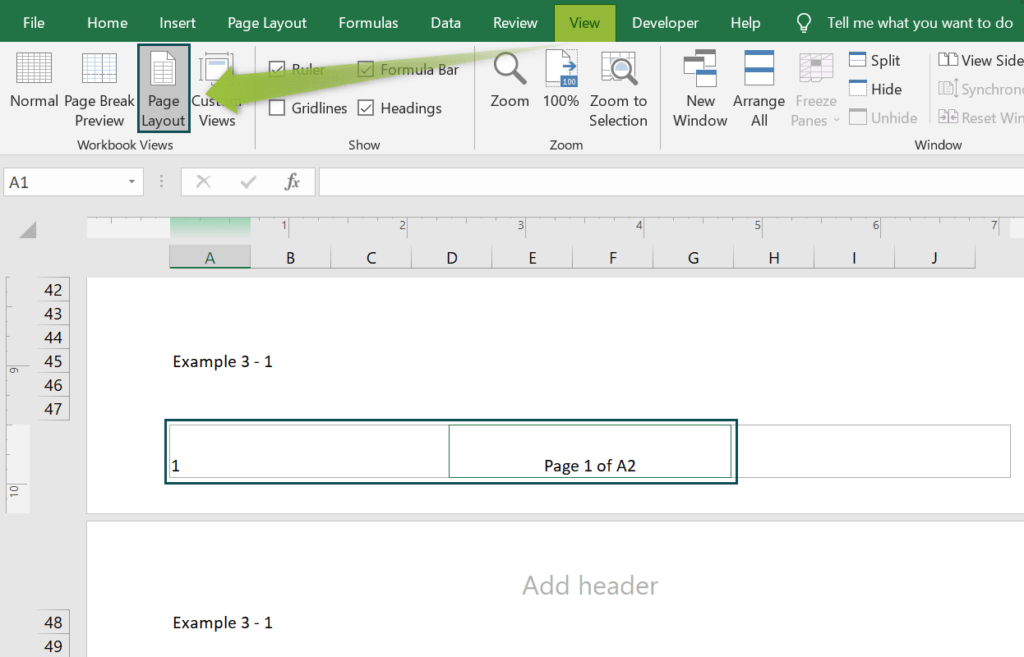Select column F header

tap(612, 257)
